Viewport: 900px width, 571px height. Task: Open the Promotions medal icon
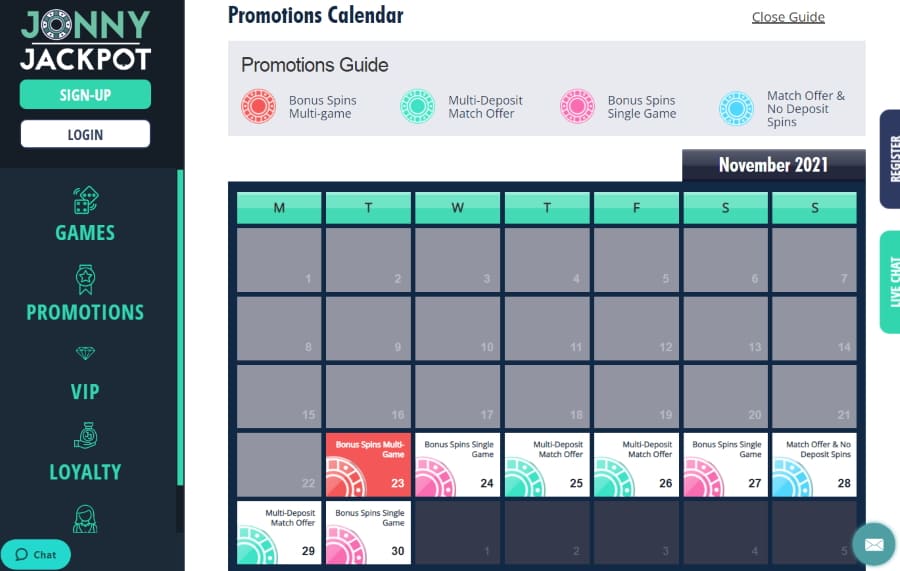click(86, 279)
